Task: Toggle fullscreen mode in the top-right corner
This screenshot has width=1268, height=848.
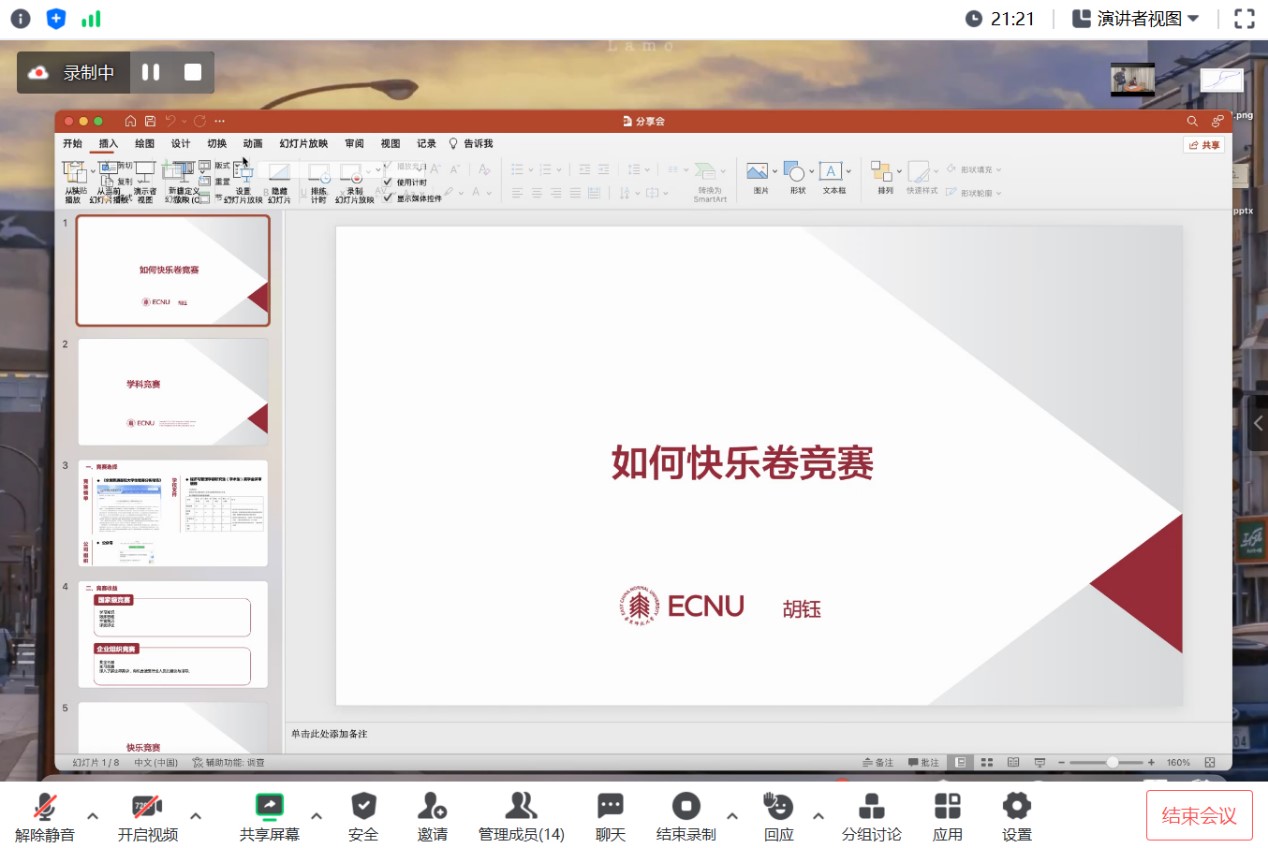Action: pos(1244,18)
